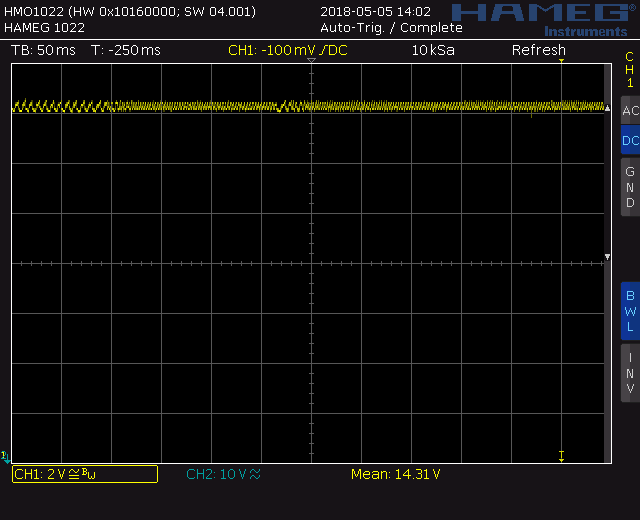Image resolution: width=640 pixels, height=520 pixels.
Task: Click the T: -250 ms trigger time readout
Action: [x=125, y=50]
